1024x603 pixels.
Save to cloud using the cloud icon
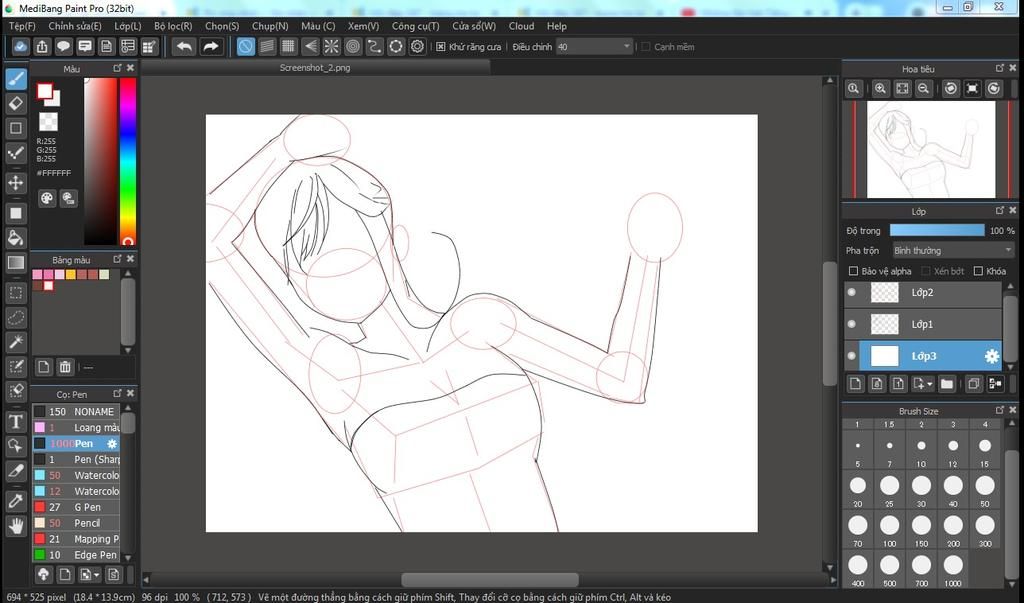tap(21, 46)
